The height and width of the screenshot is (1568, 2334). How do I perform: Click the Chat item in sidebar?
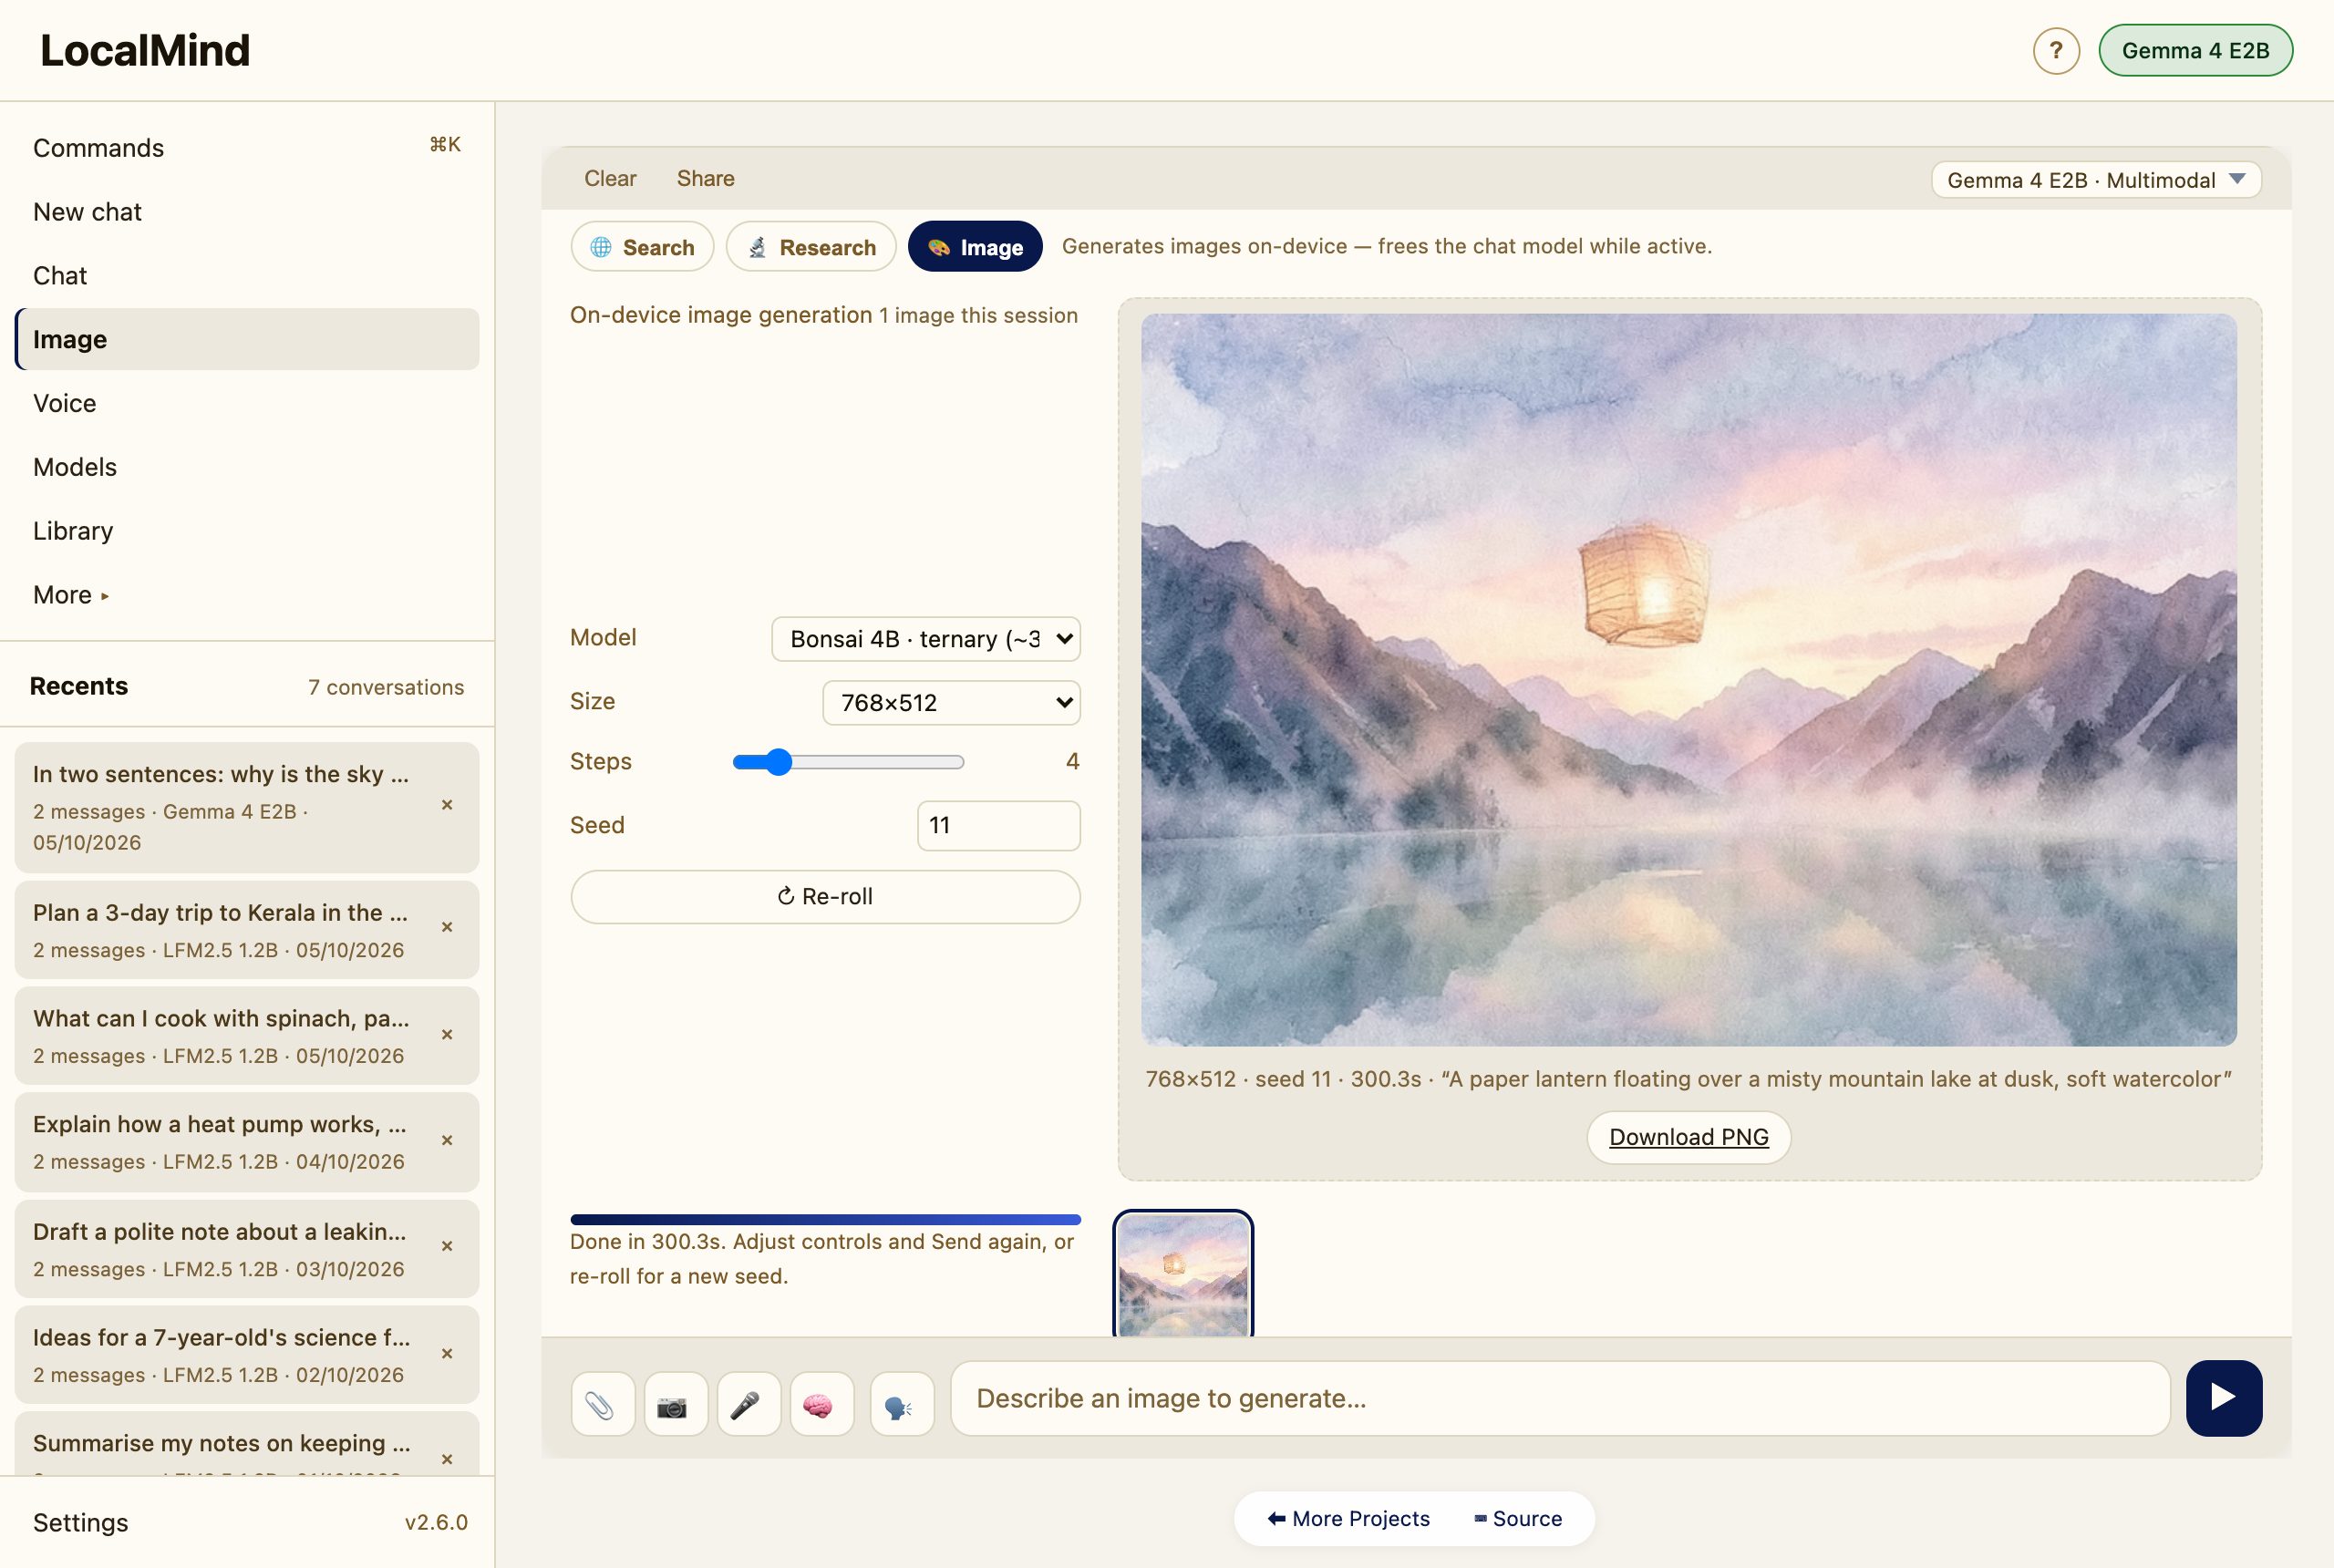point(247,276)
